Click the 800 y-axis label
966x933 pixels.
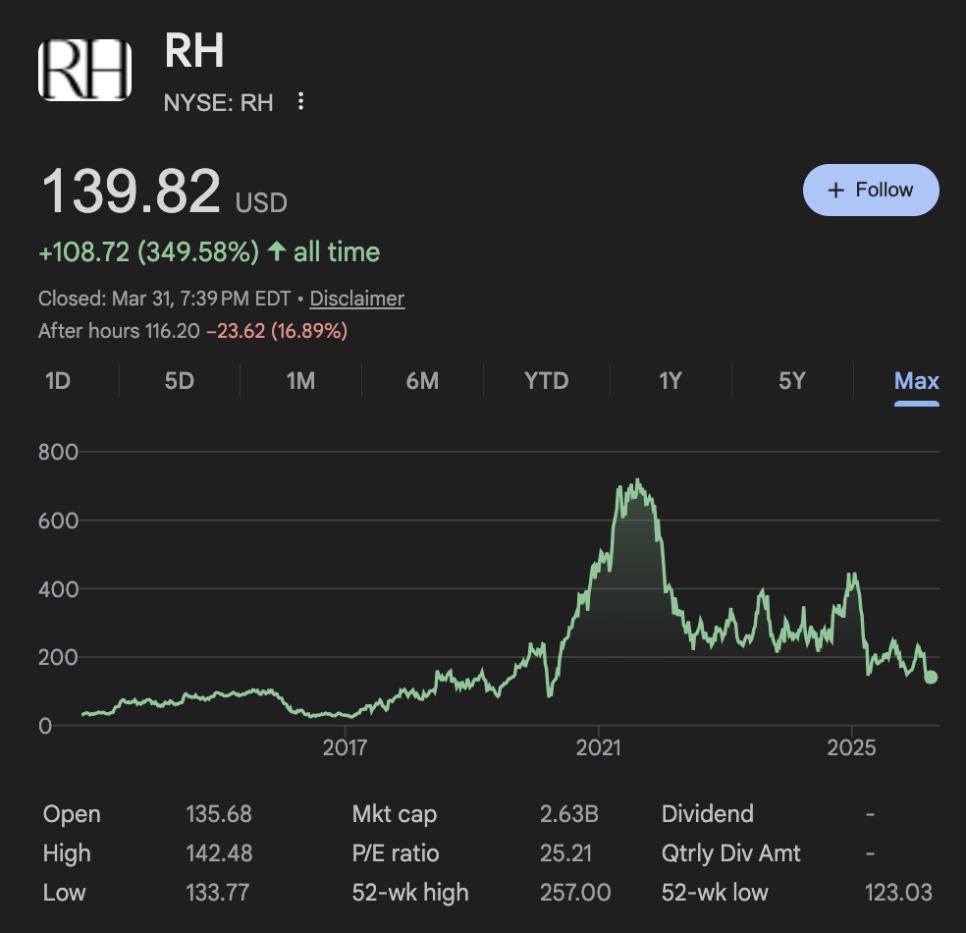pyautogui.click(x=58, y=452)
